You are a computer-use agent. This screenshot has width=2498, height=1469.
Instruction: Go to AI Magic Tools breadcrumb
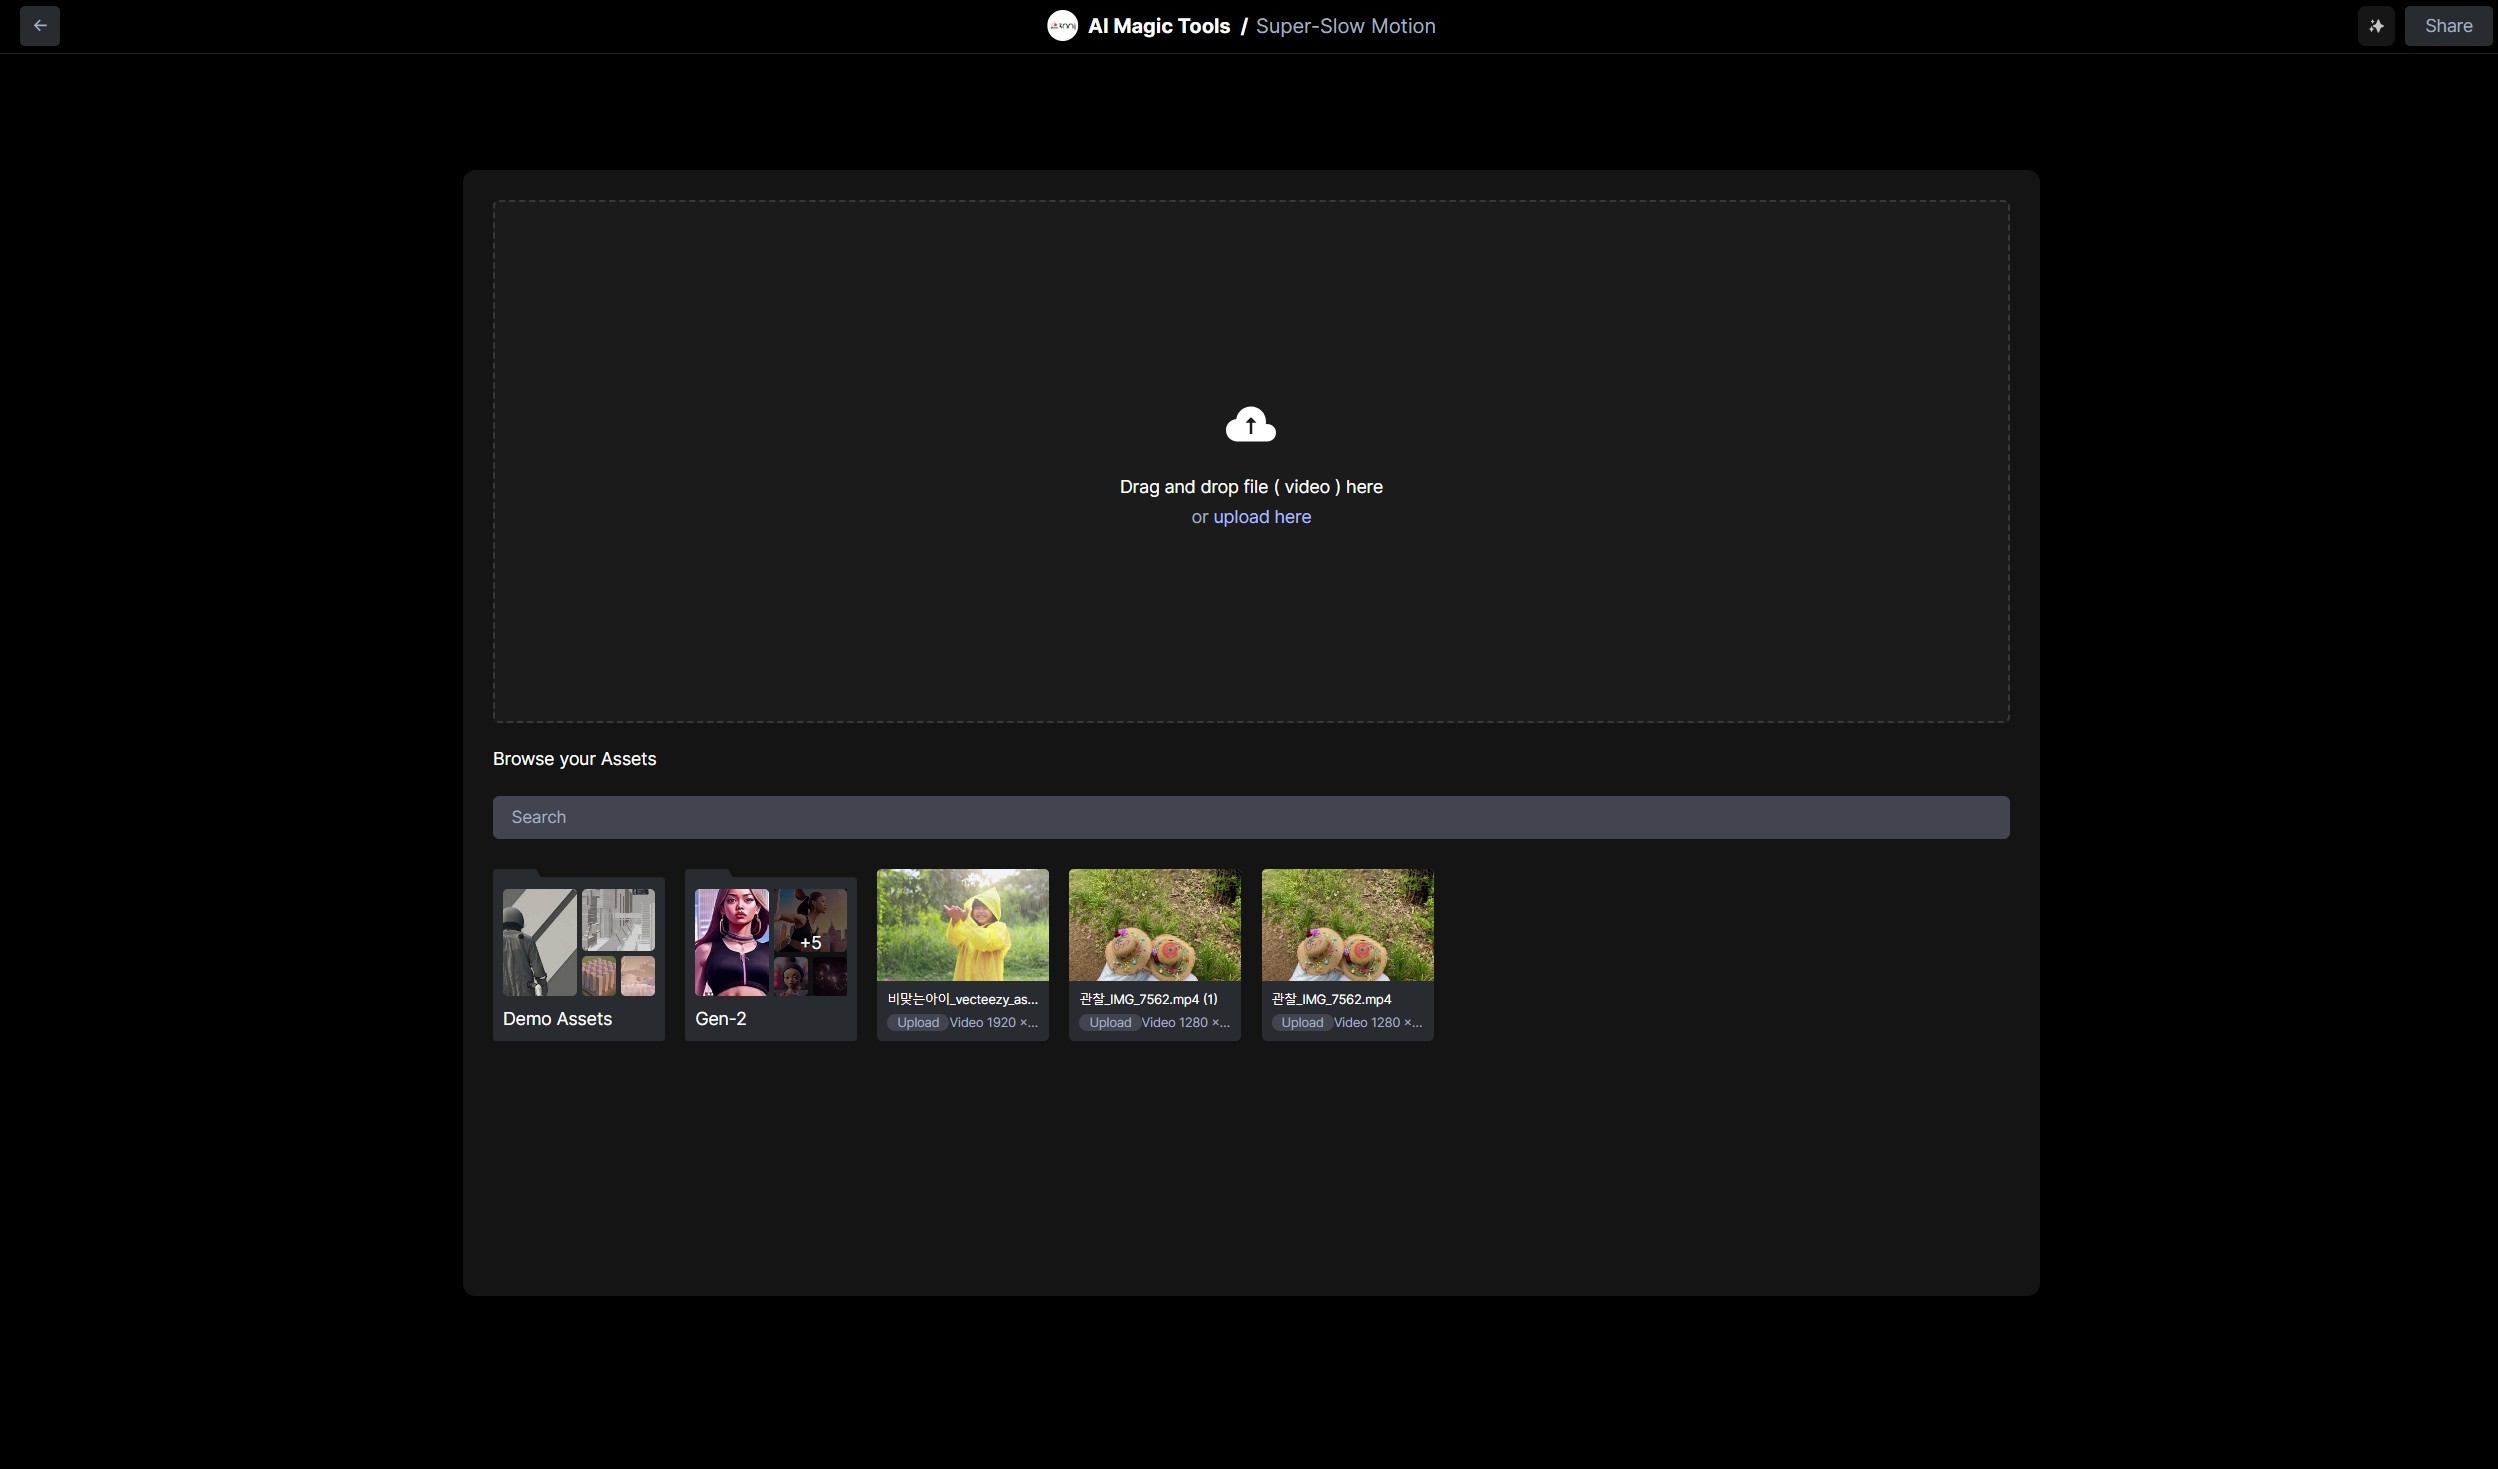[1158, 26]
